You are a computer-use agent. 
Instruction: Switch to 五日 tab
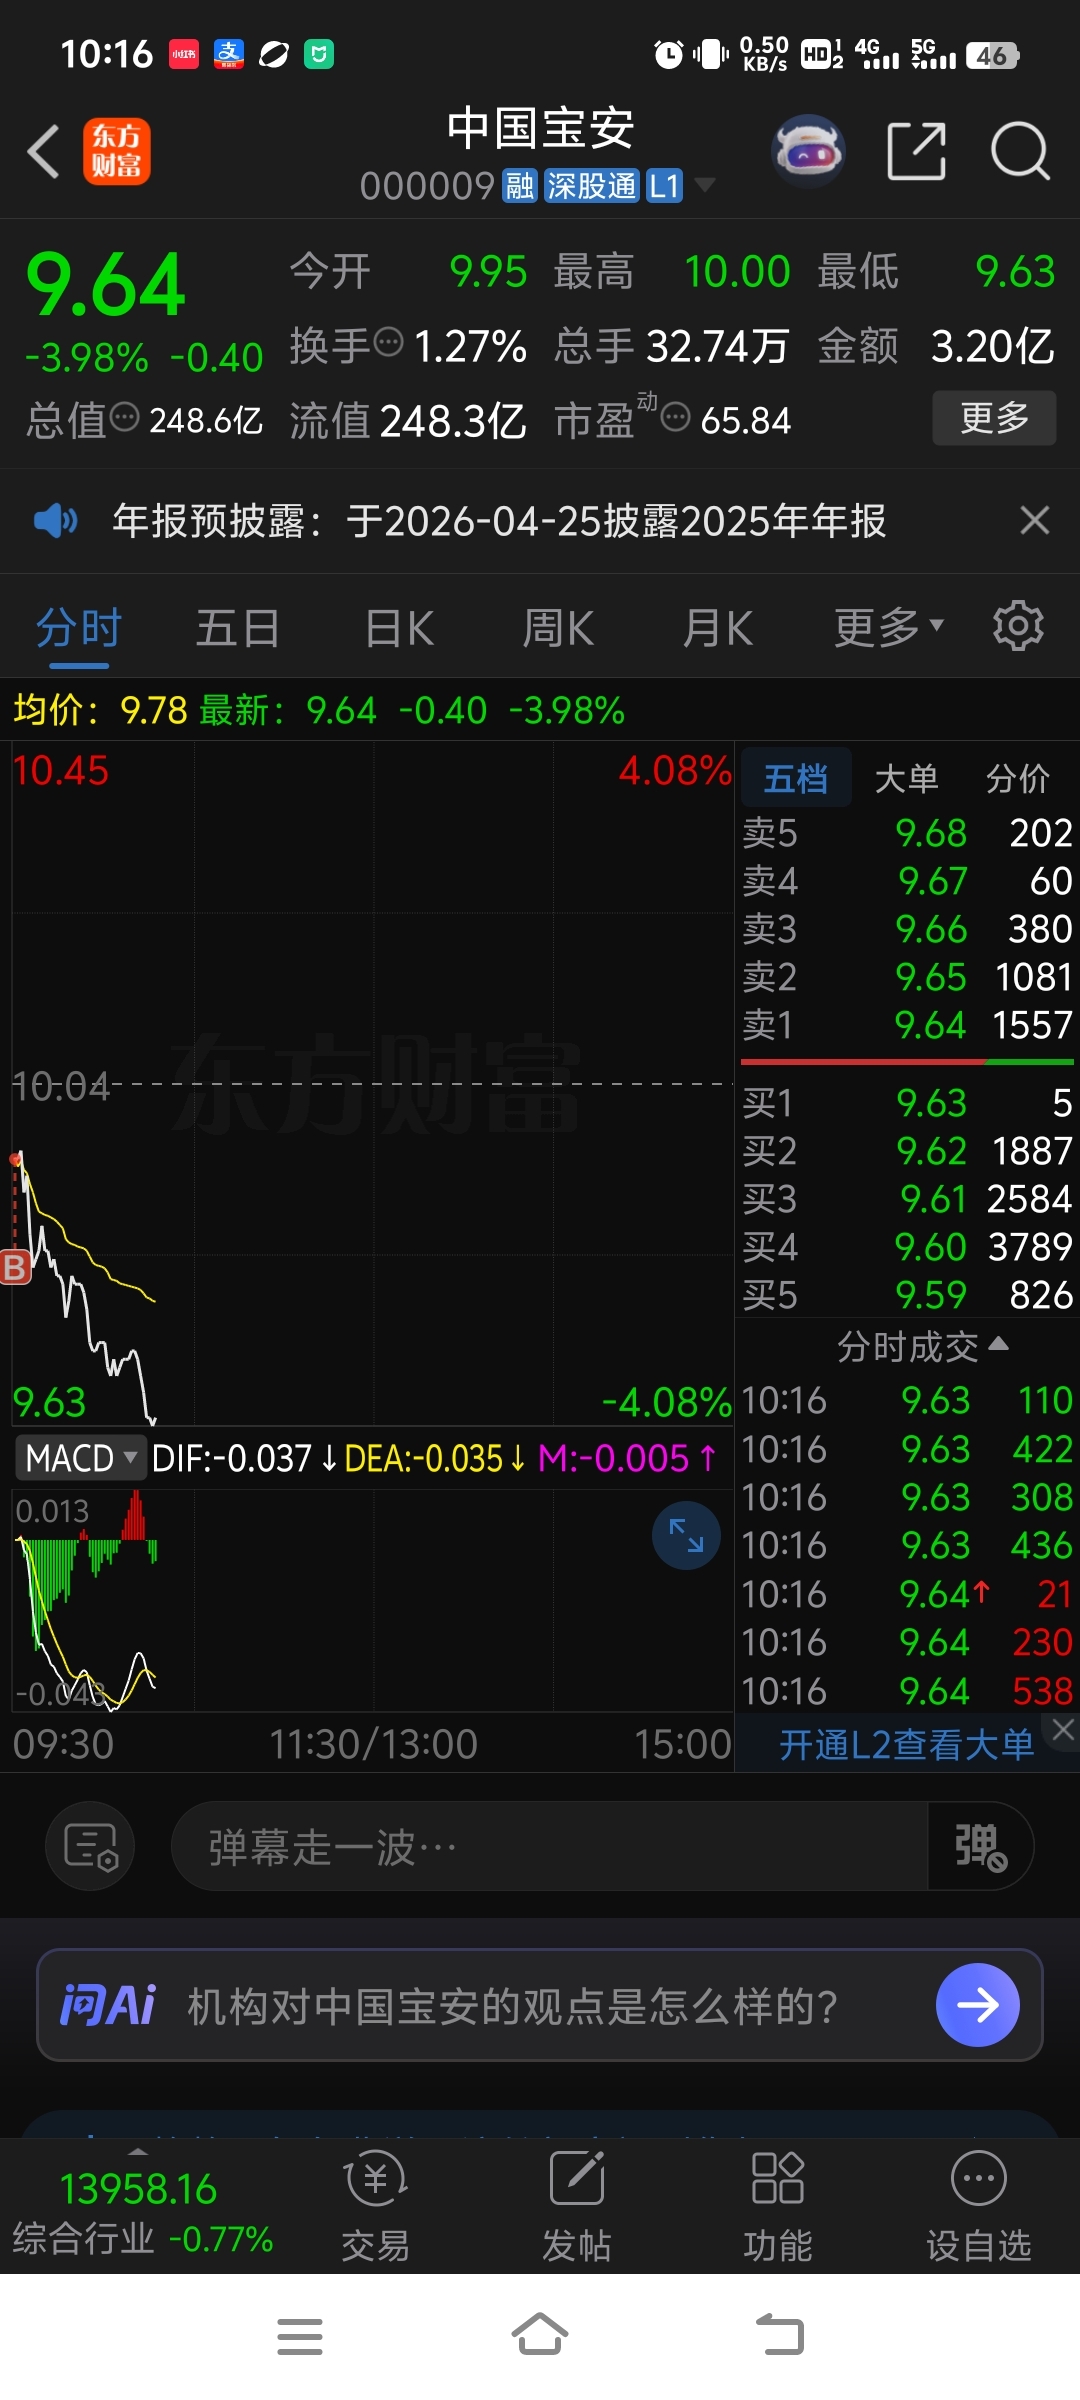(x=238, y=628)
